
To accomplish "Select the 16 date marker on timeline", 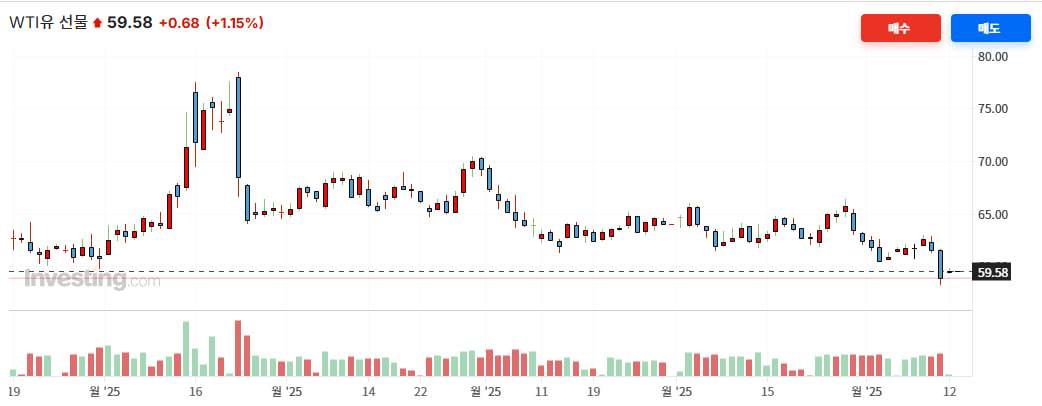I will [x=196, y=392].
